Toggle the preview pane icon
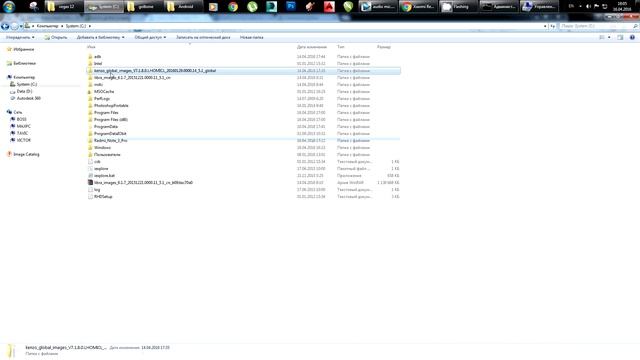 tap(620, 37)
